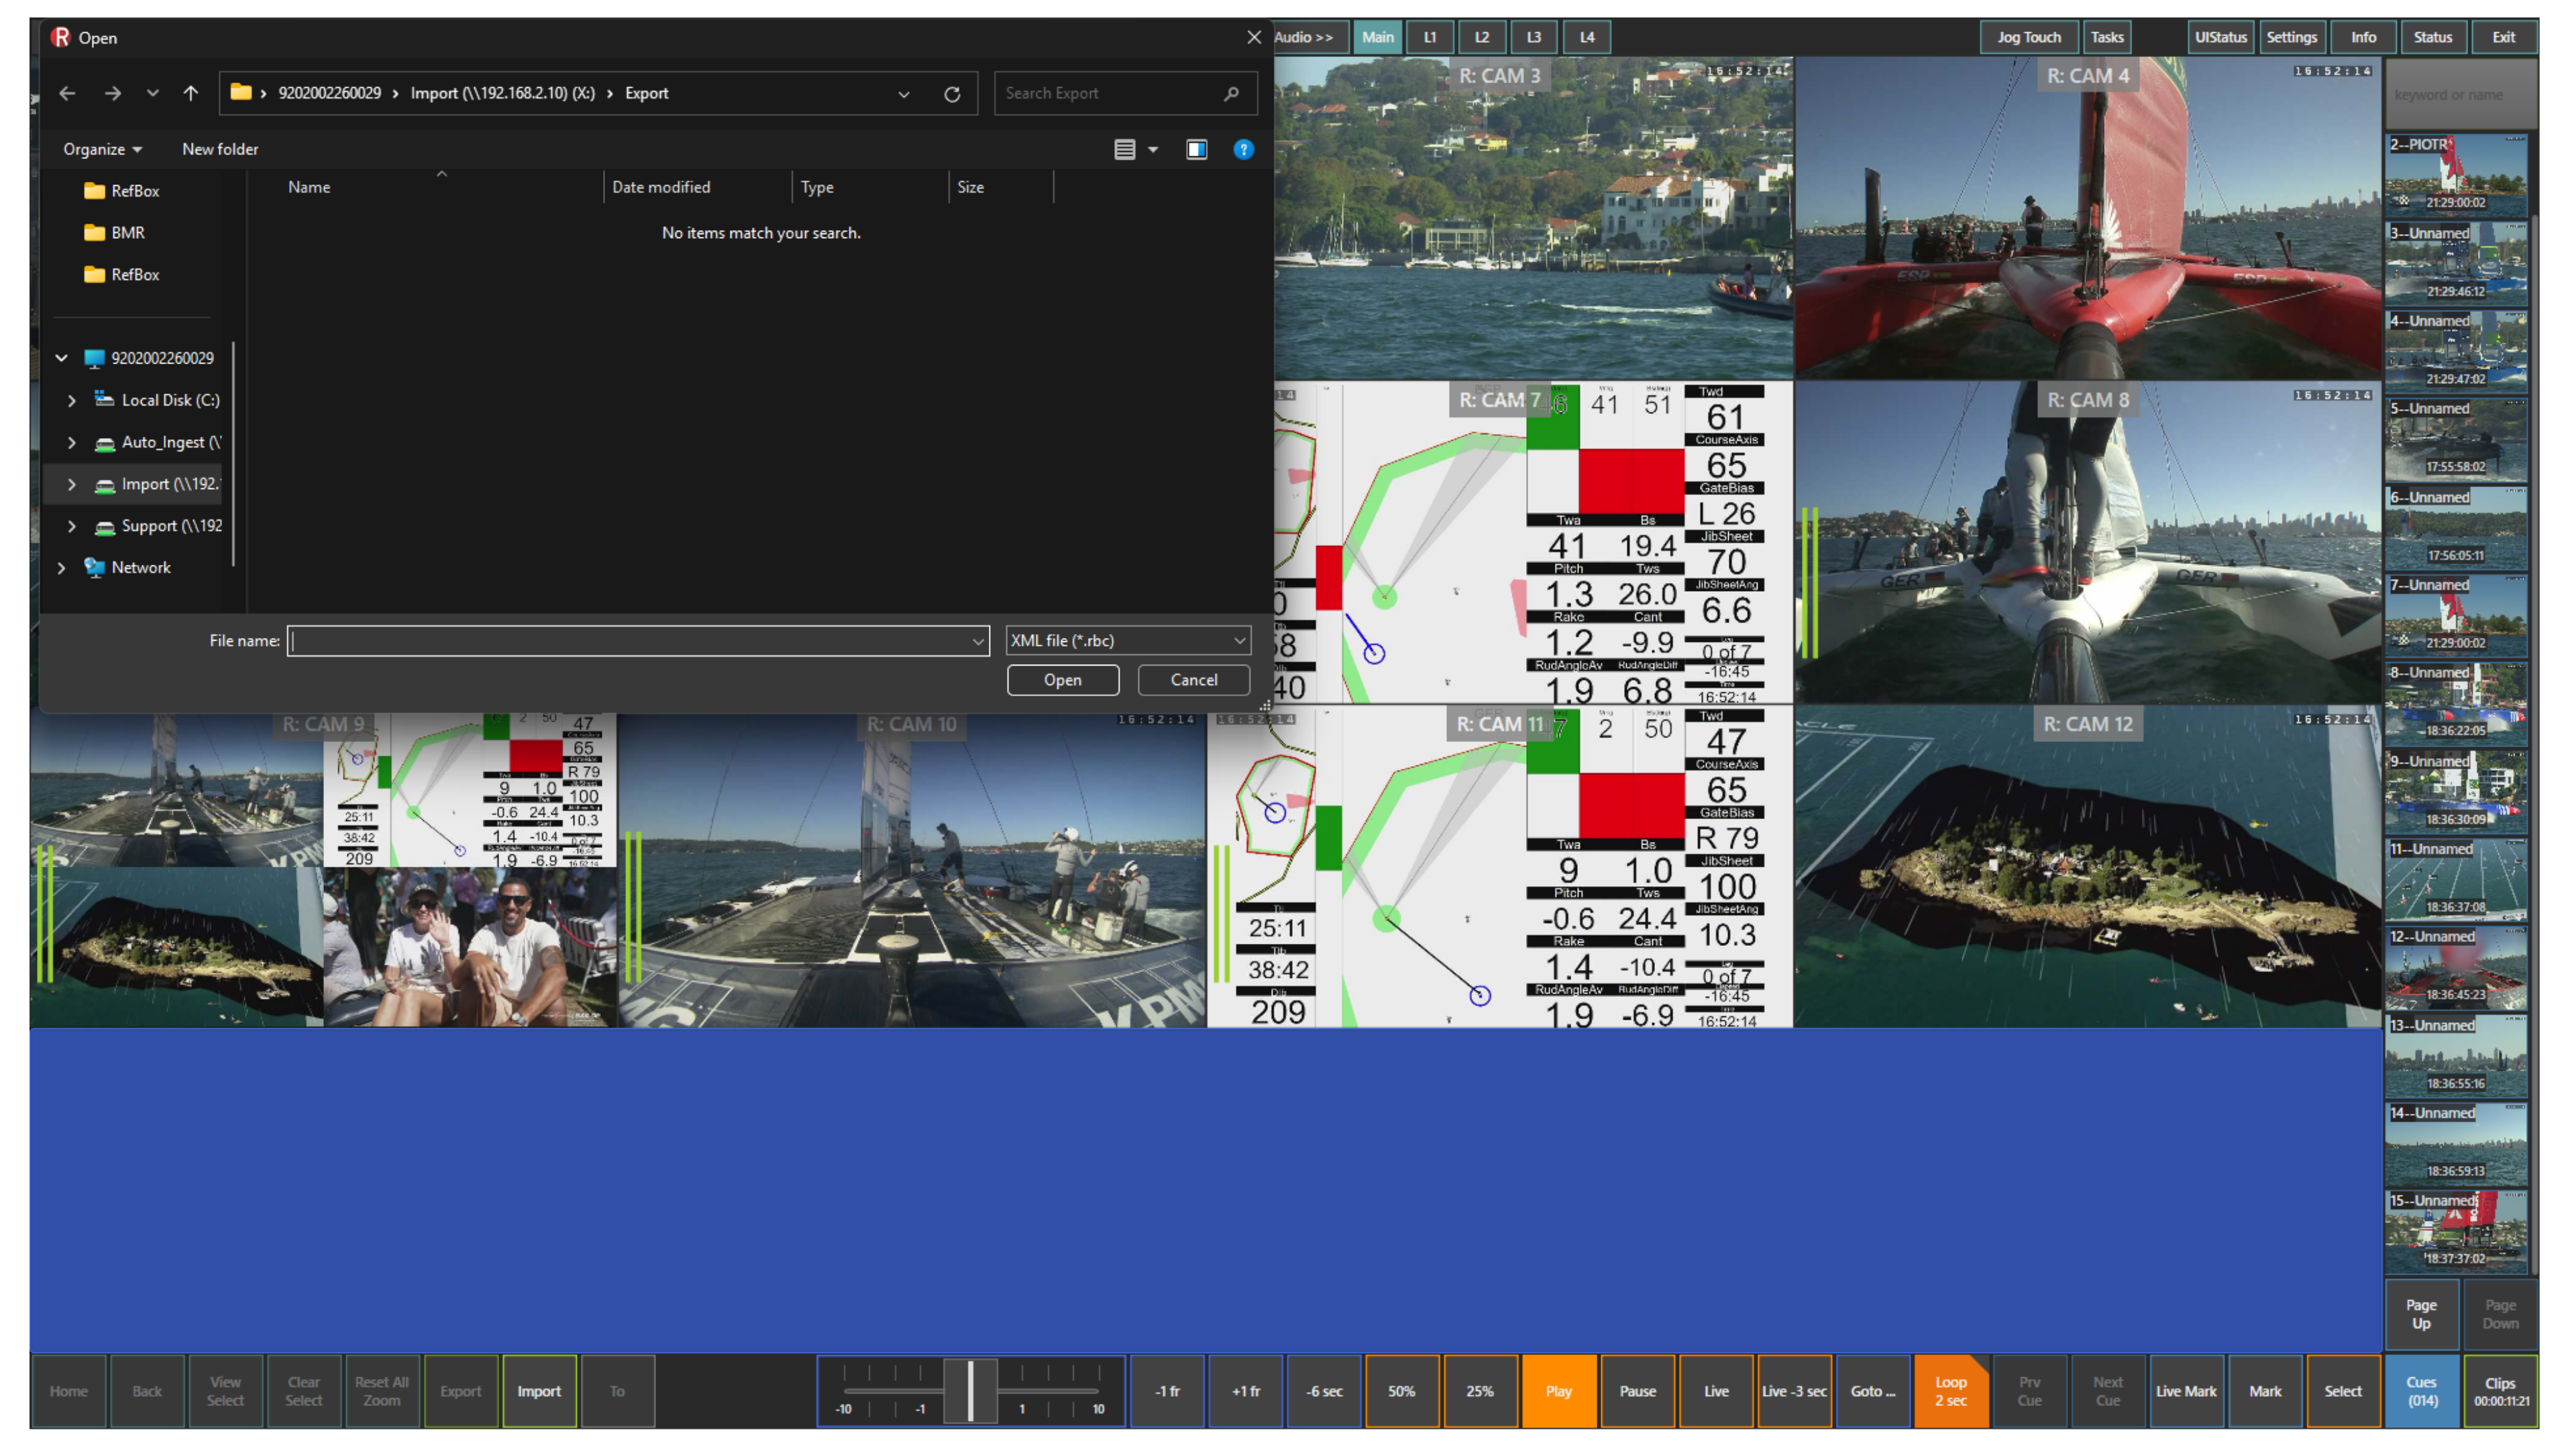Create a New folder
This screenshot has height=1449, width=2576.
click(x=220, y=149)
